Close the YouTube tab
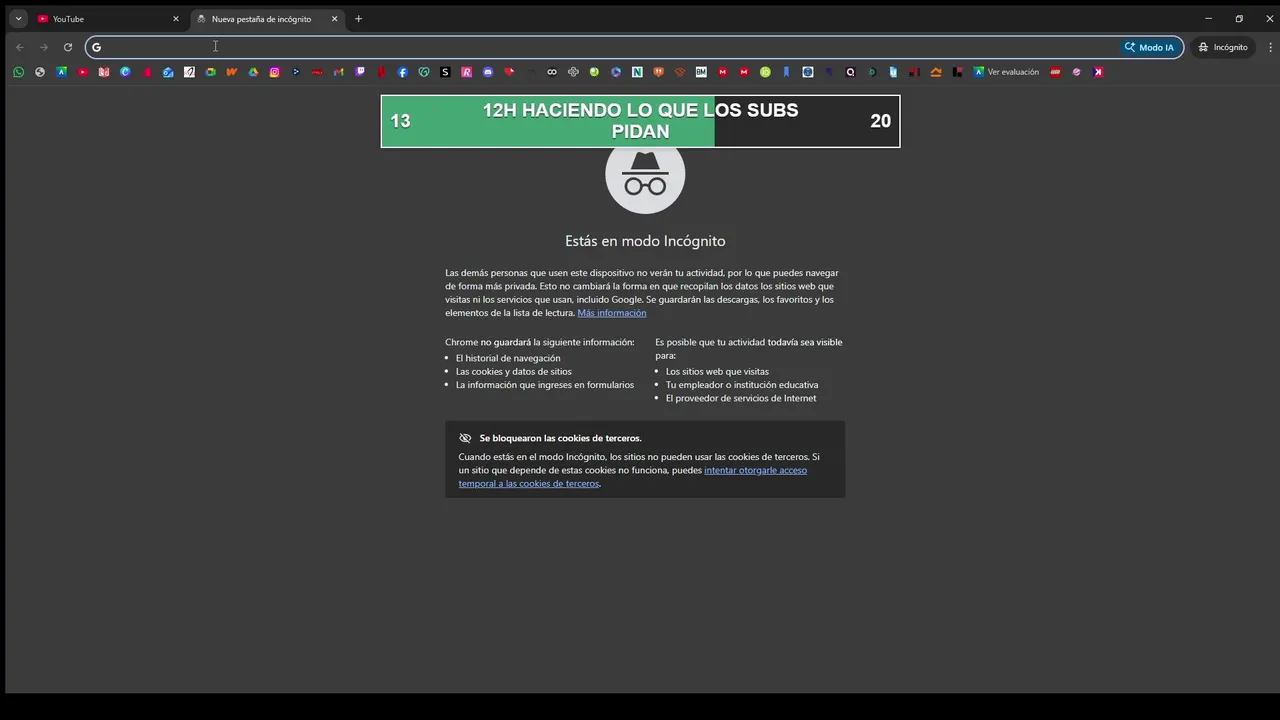This screenshot has width=1280, height=720. pyautogui.click(x=176, y=19)
